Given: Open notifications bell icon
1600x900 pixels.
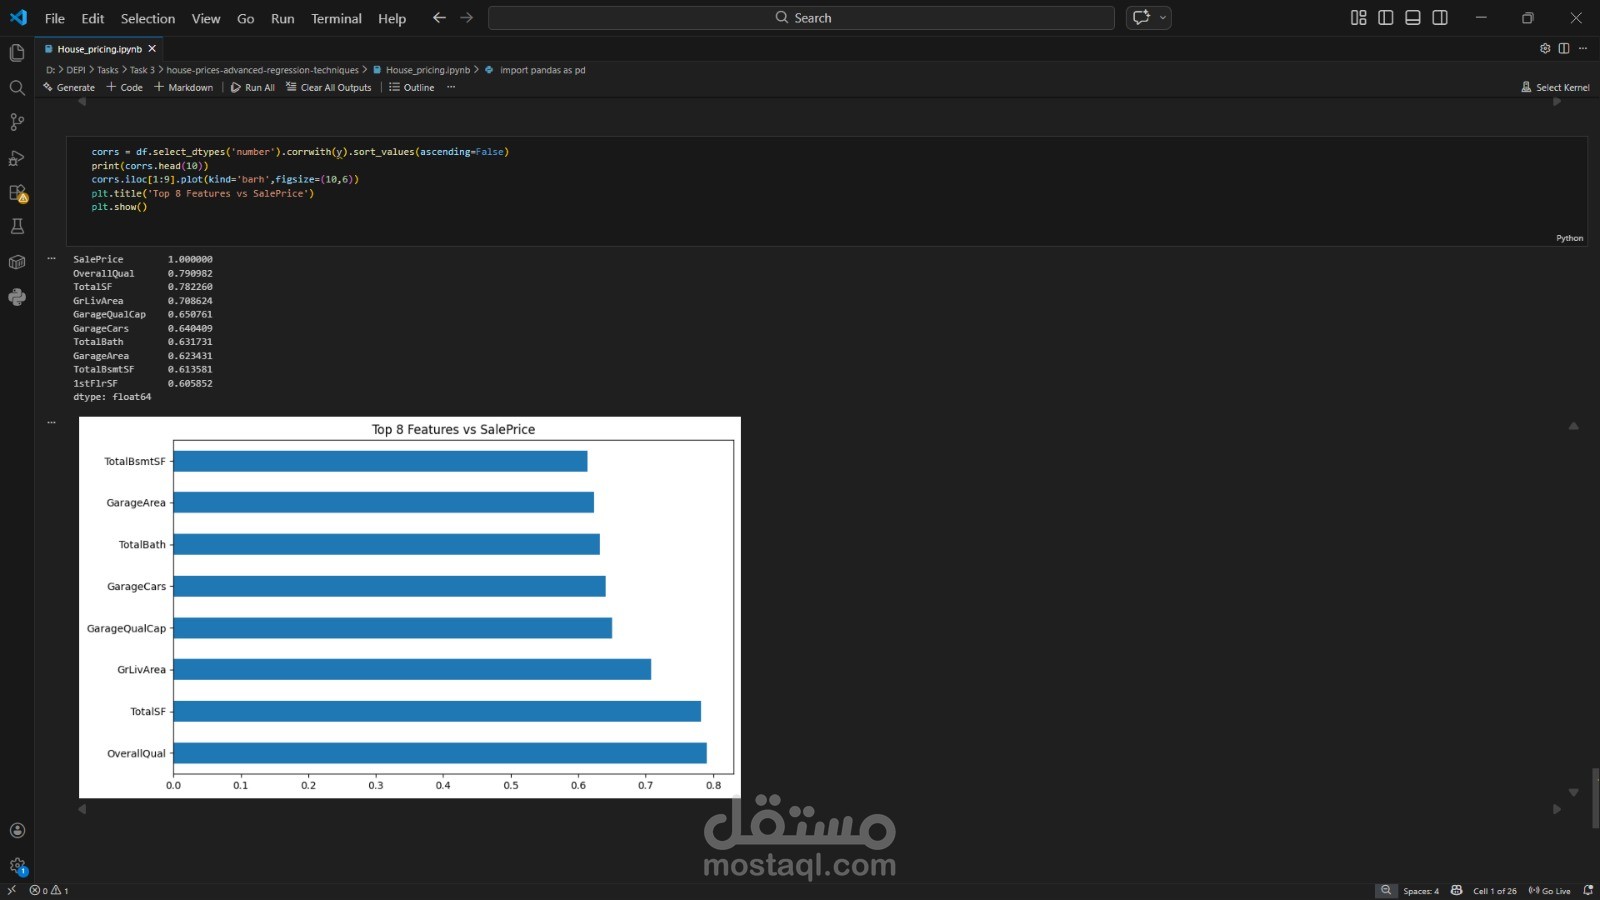Looking at the screenshot, I should coord(1588,890).
